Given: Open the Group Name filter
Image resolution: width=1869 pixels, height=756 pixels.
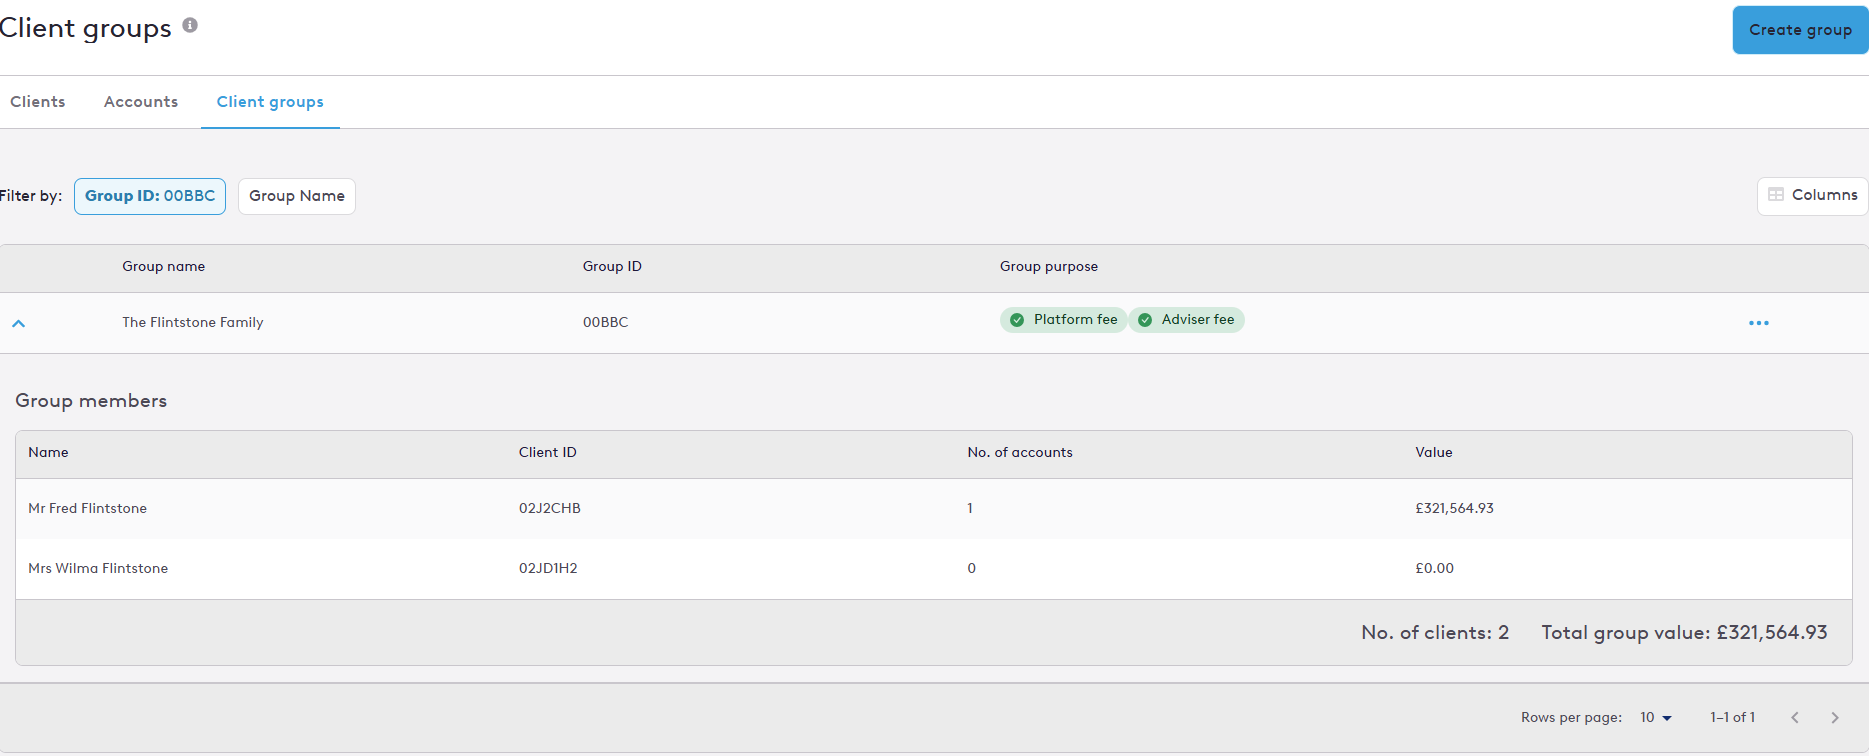Looking at the screenshot, I should [297, 196].
